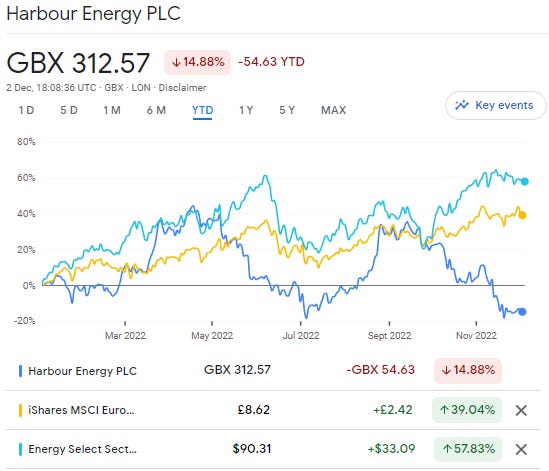Open the Disclaimer link
The height and width of the screenshot is (471, 549).
coord(182,88)
